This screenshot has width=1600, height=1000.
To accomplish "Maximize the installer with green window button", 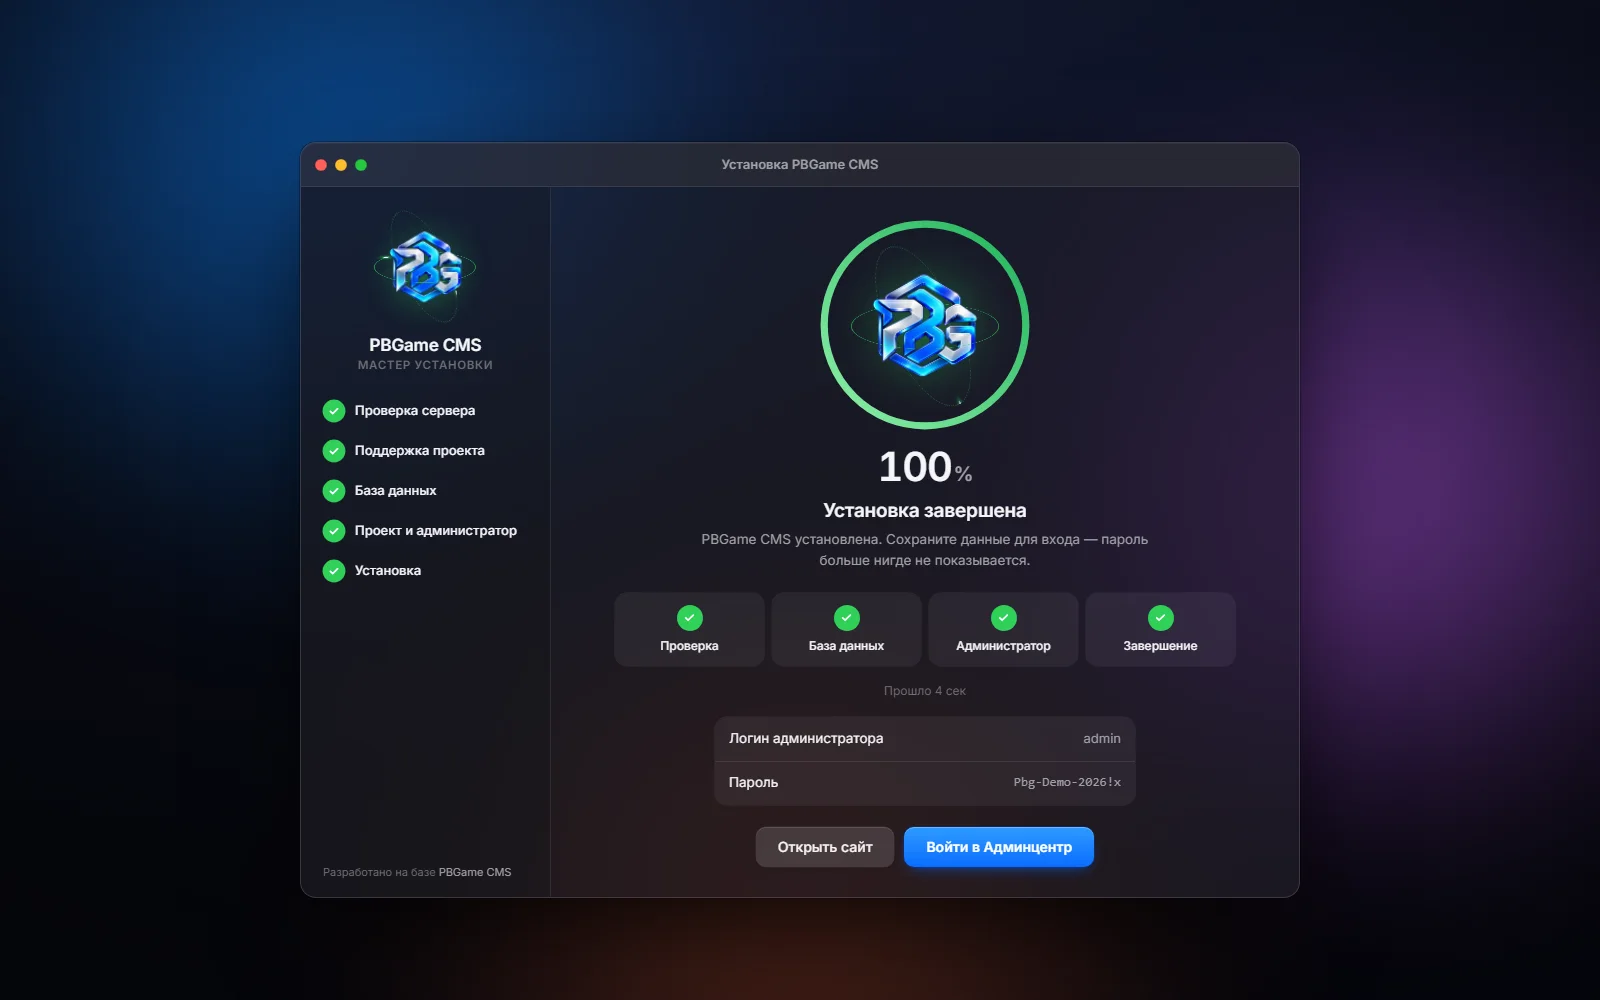I will [361, 165].
